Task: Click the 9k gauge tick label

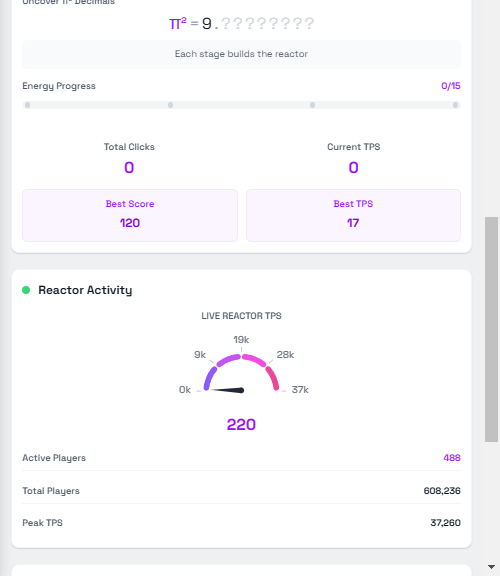Action: click(200, 355)
